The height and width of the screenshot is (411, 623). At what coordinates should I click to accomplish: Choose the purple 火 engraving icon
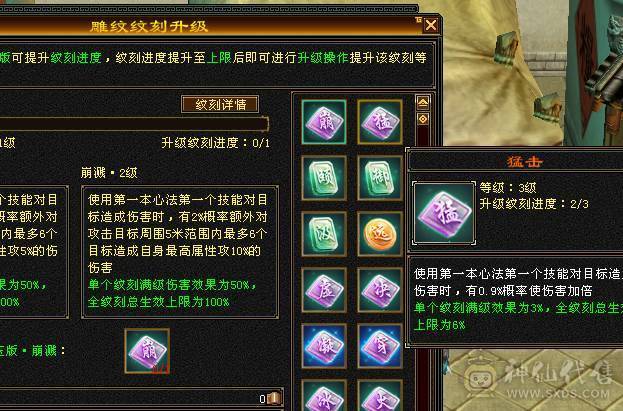click(x=380, y=396)
